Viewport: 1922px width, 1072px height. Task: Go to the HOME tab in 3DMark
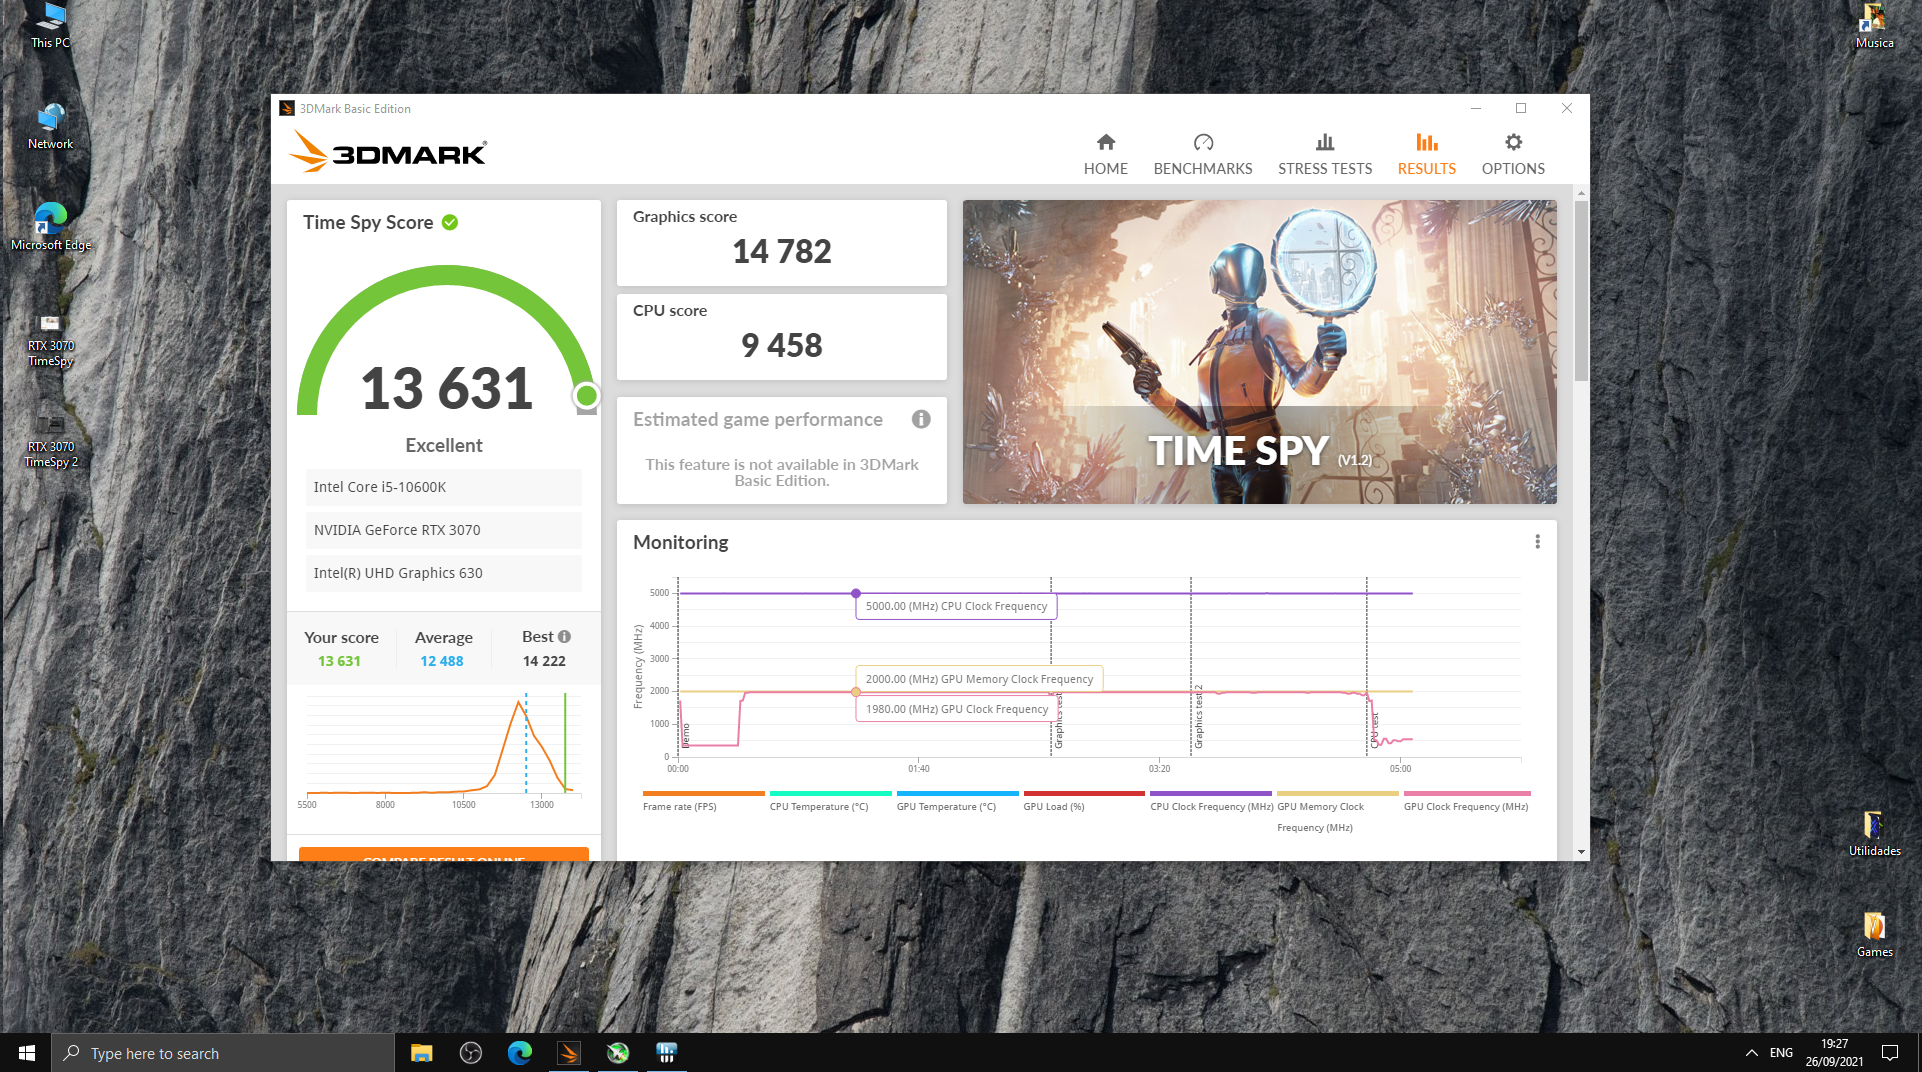1105,155
